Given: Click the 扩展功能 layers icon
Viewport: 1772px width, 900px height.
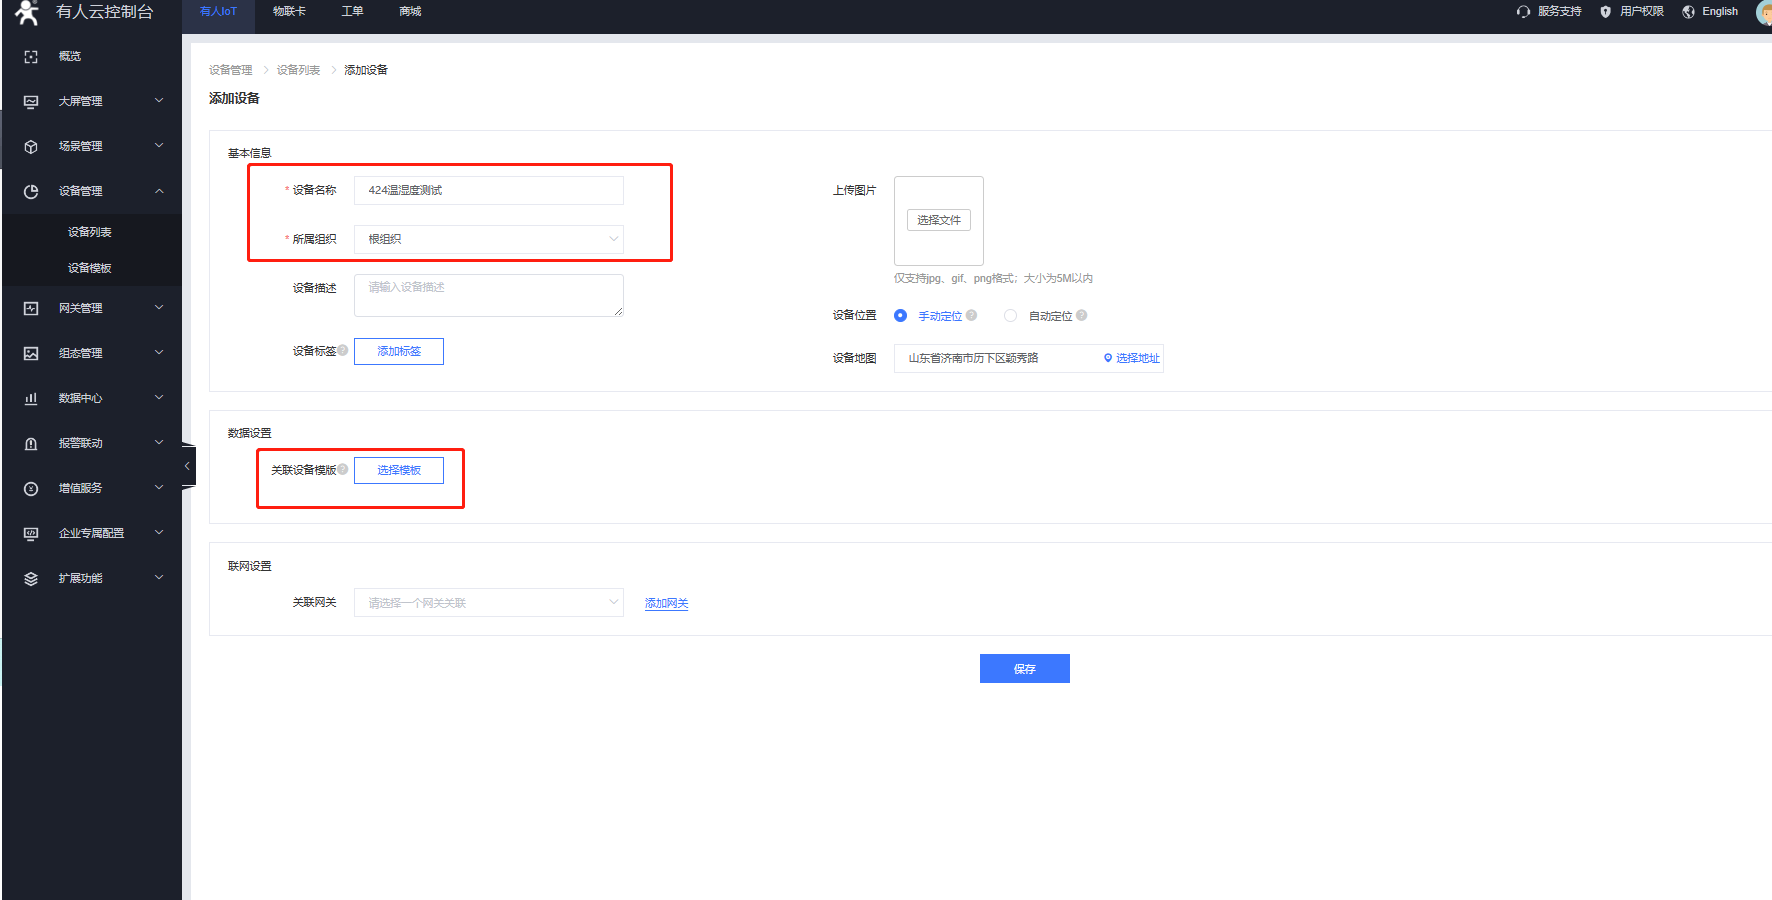Looking at the screenshot, I should click(x=31, y=579).
